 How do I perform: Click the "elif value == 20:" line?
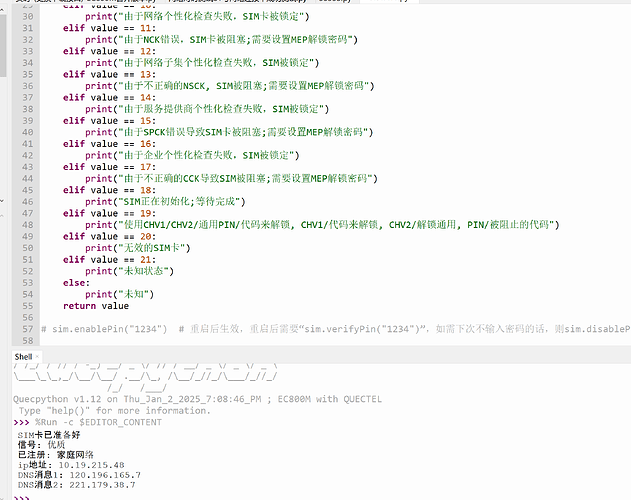[x=109, y=236]
